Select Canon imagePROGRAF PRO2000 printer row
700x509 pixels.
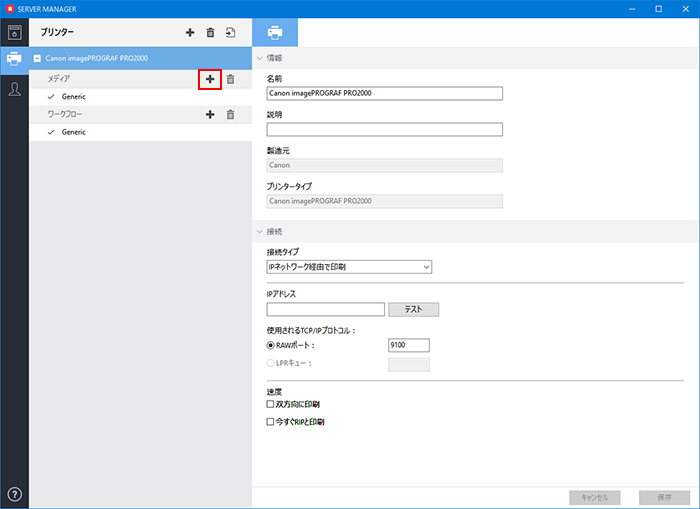140,58
